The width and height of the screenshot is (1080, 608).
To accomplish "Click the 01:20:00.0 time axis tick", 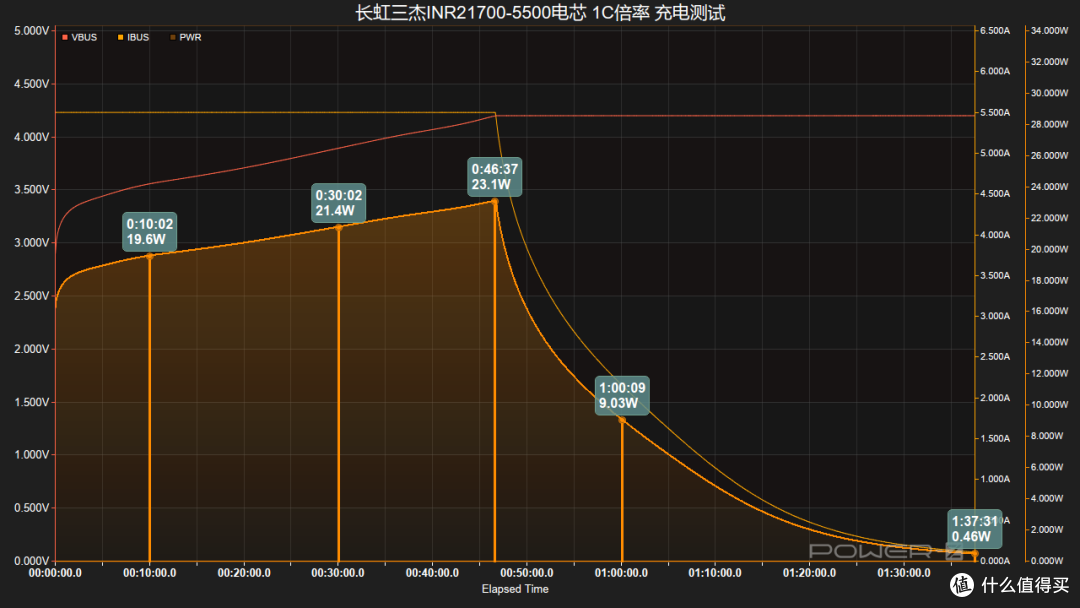I will coord(809,573).
